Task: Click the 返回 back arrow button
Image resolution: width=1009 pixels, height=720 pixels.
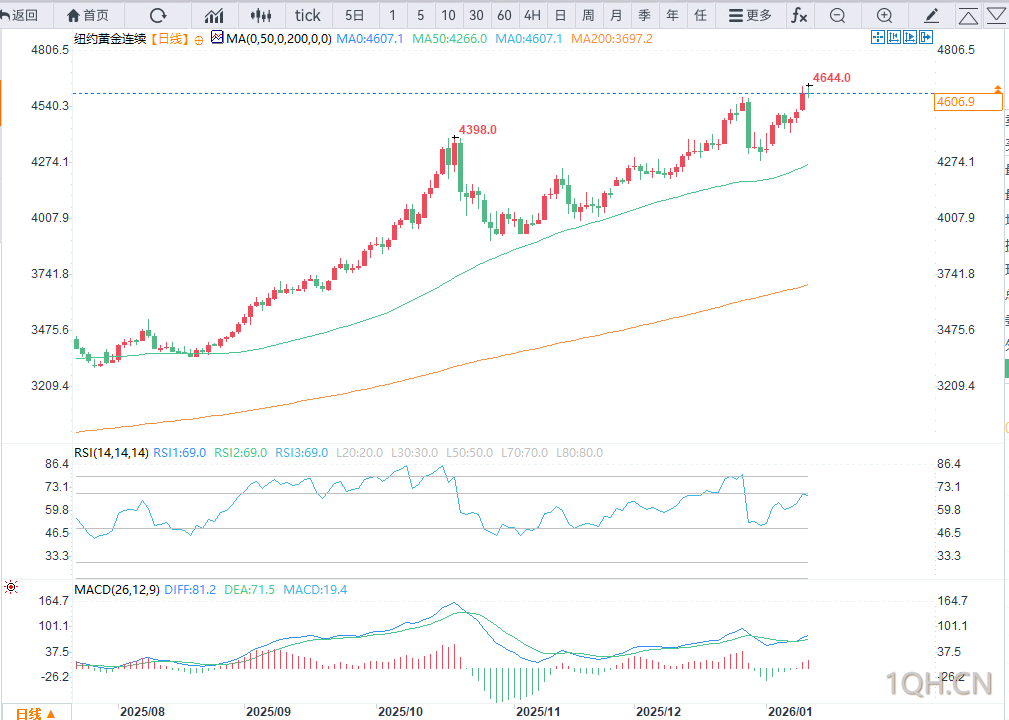Action: pos(21,15)
